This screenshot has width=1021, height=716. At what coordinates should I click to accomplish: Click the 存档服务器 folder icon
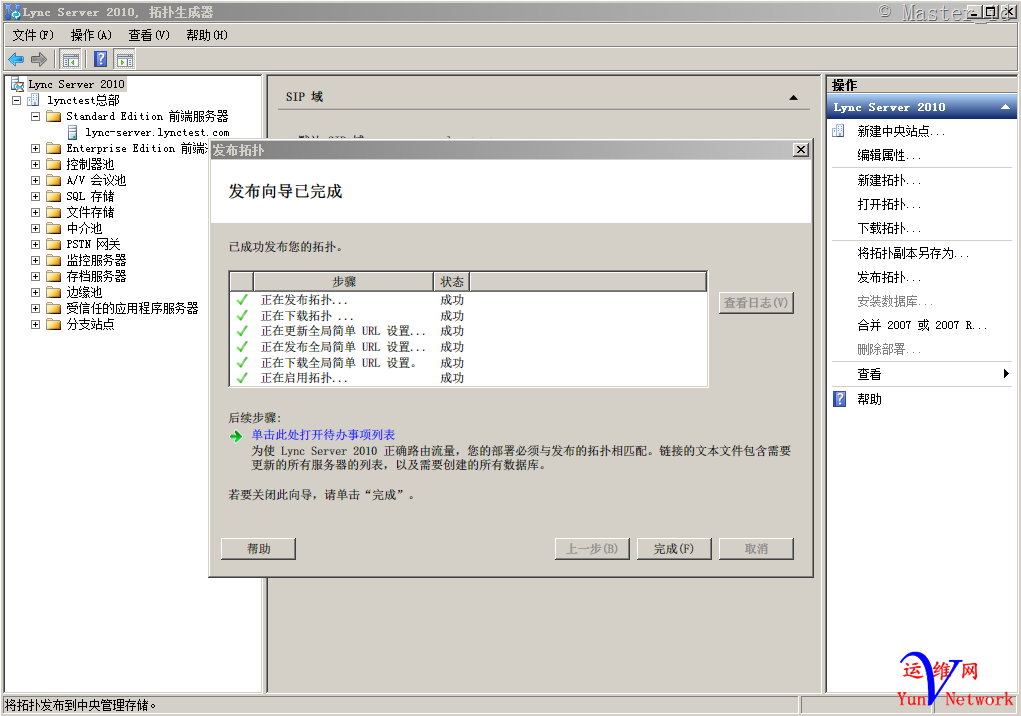click(x=54, y=276)
